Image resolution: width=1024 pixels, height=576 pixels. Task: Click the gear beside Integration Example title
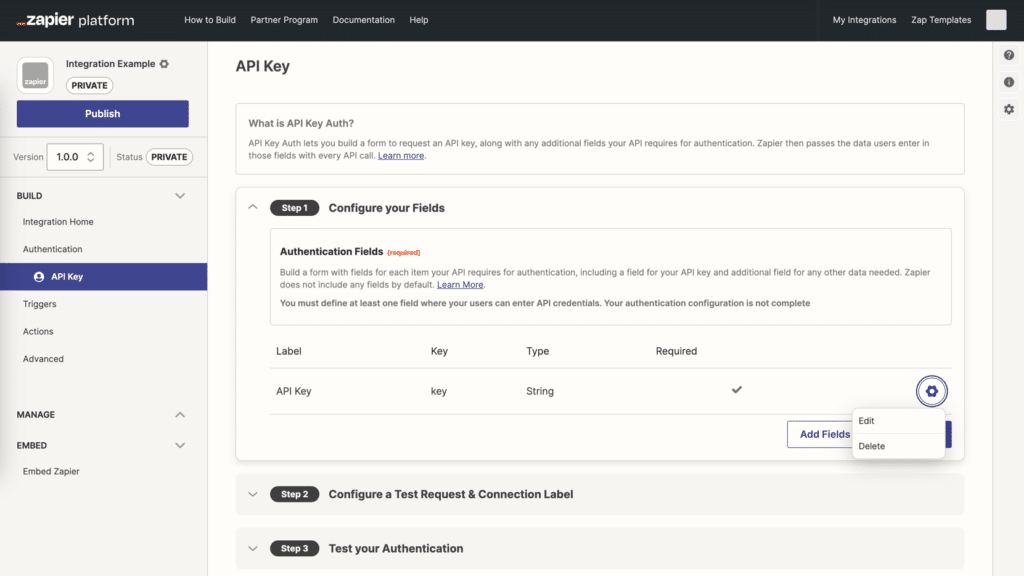[x=167, y=62]
